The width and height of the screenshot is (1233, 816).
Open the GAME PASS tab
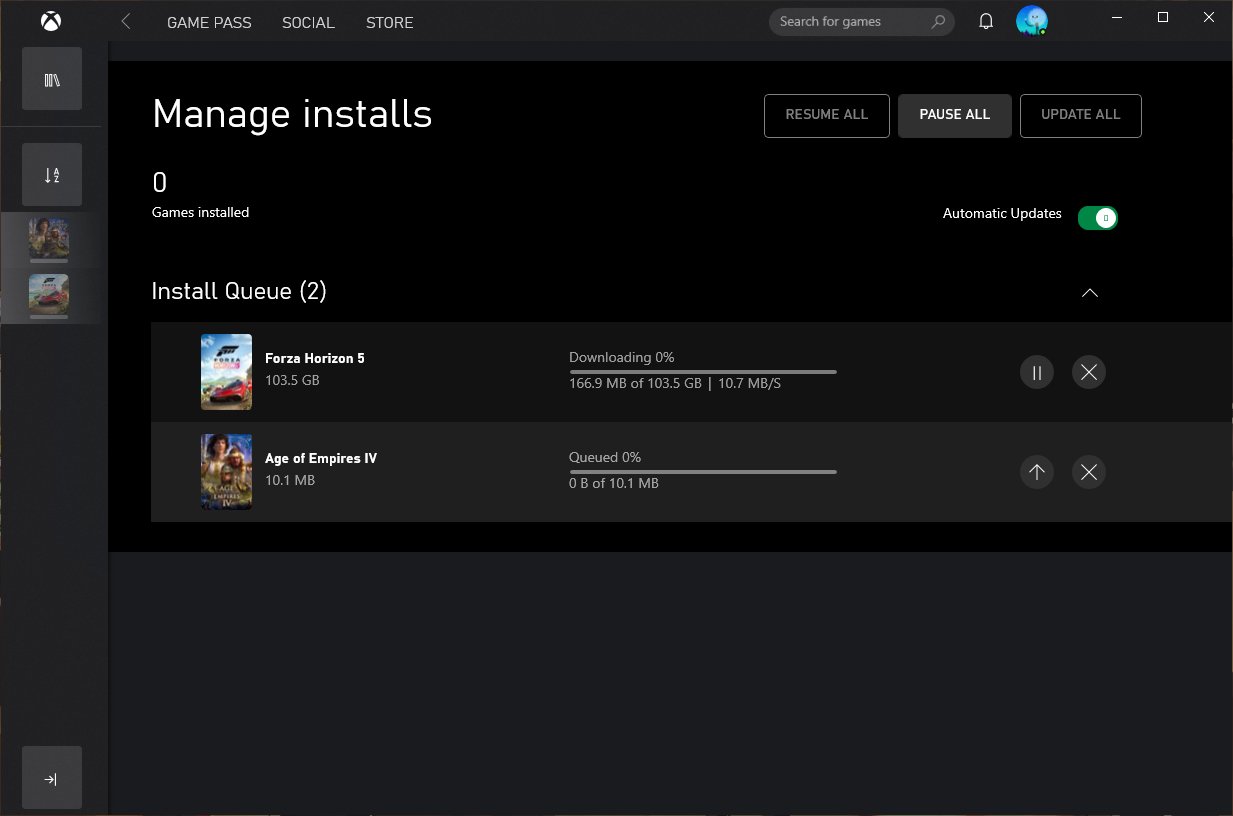coord(209,22)
